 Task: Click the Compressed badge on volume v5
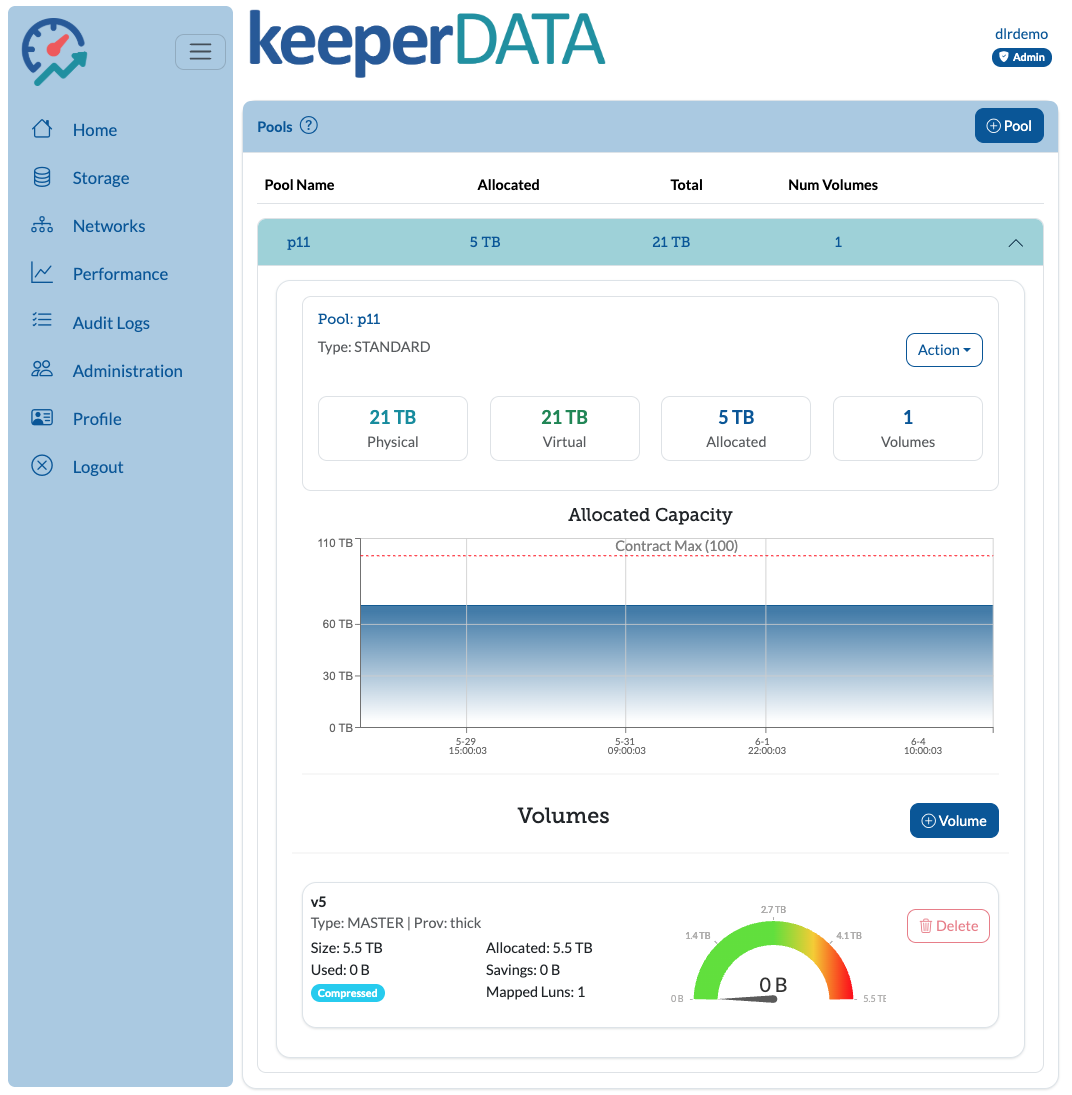pos(347,993)
